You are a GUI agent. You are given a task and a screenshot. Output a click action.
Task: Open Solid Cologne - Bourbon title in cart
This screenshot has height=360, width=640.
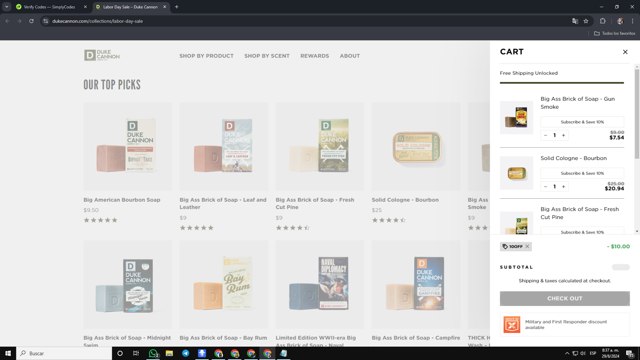(x=573, y=158)
